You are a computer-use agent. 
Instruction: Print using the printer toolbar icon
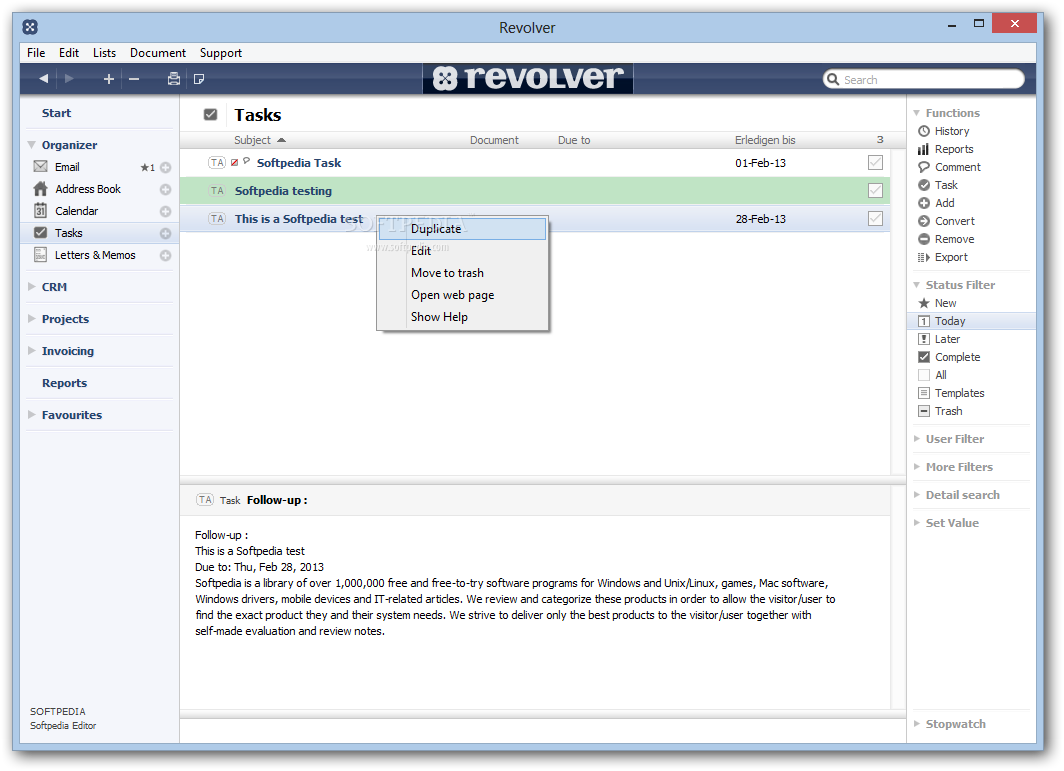pyautogui.click(x=174, y=79)
